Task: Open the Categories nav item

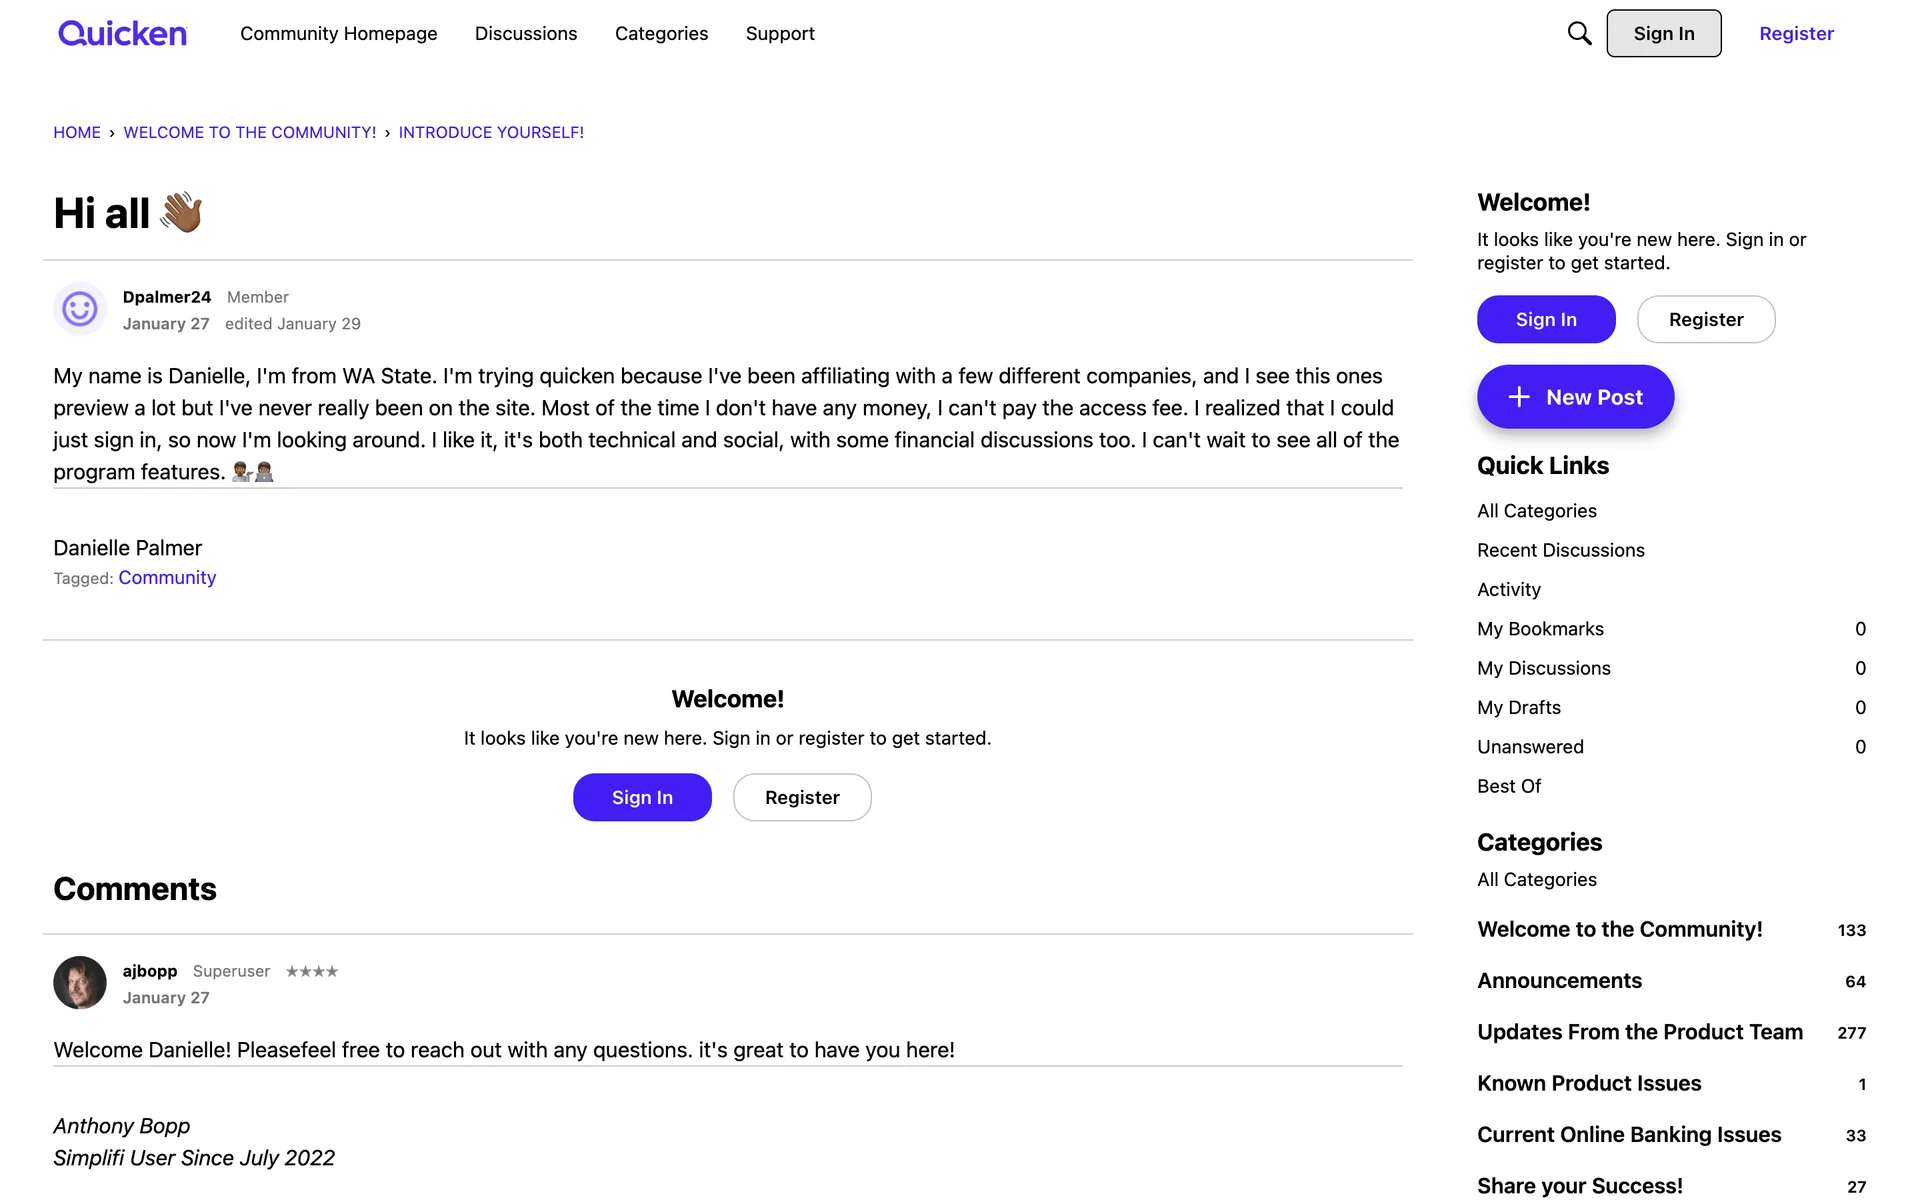Action: point(661,34)
